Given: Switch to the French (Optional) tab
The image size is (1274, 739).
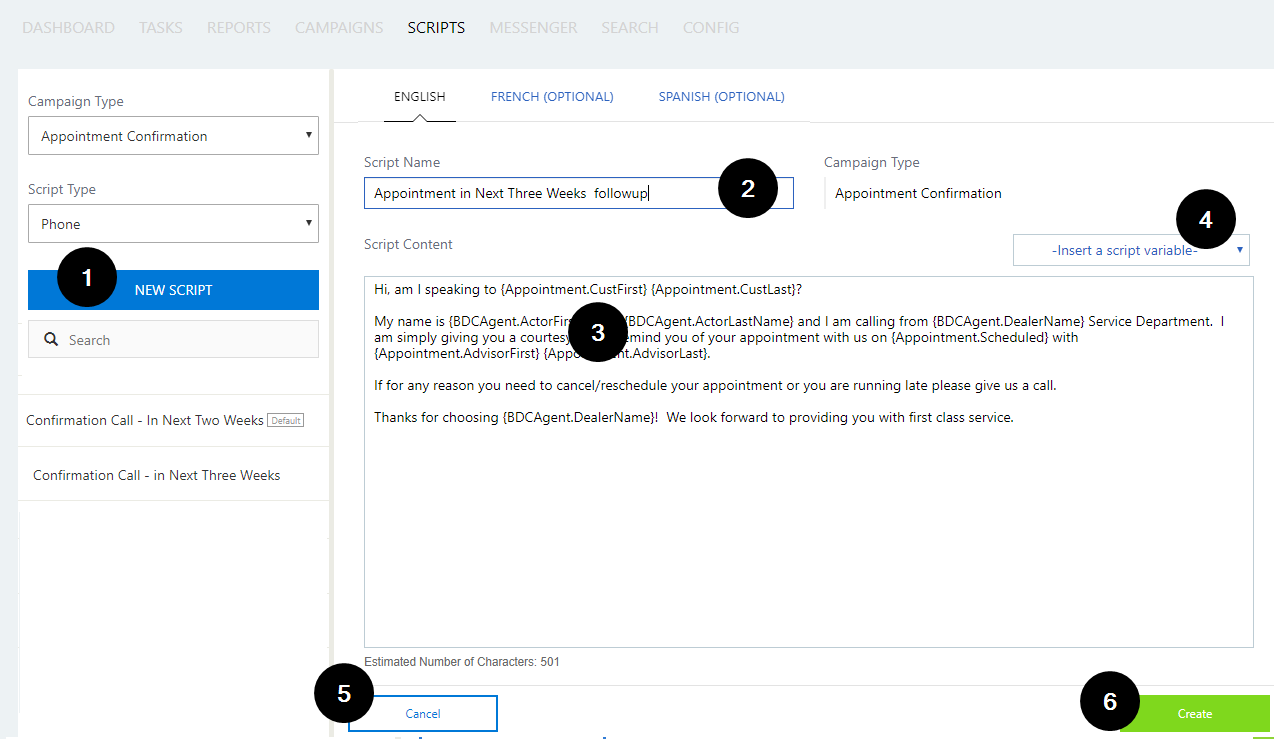Looking at the screenshot, I should tap(552, 97).
